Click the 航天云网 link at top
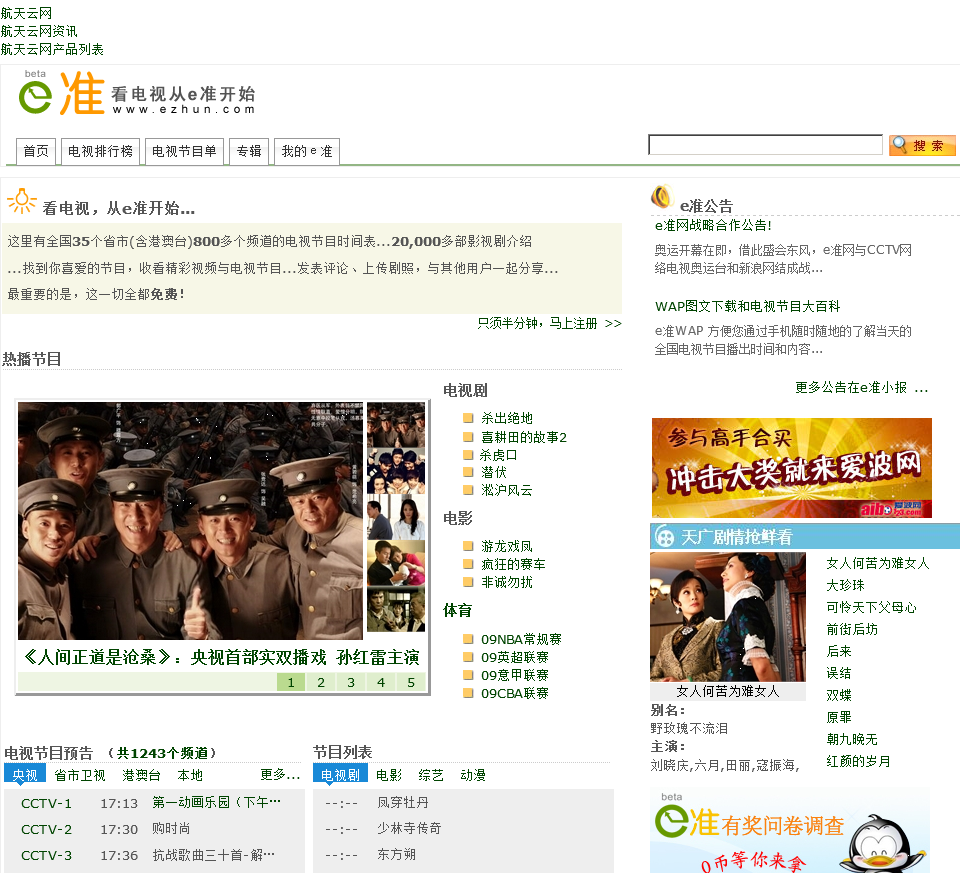 (x=26, y=13)
